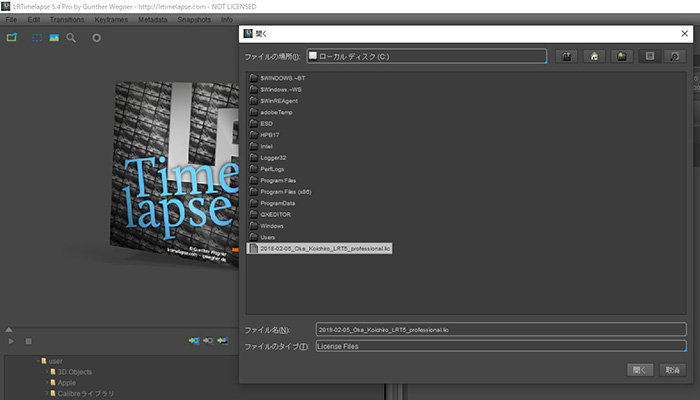Open the File menu
This screenshot has height=400, width=700.
pyautogui.click(x=11, y=20)
